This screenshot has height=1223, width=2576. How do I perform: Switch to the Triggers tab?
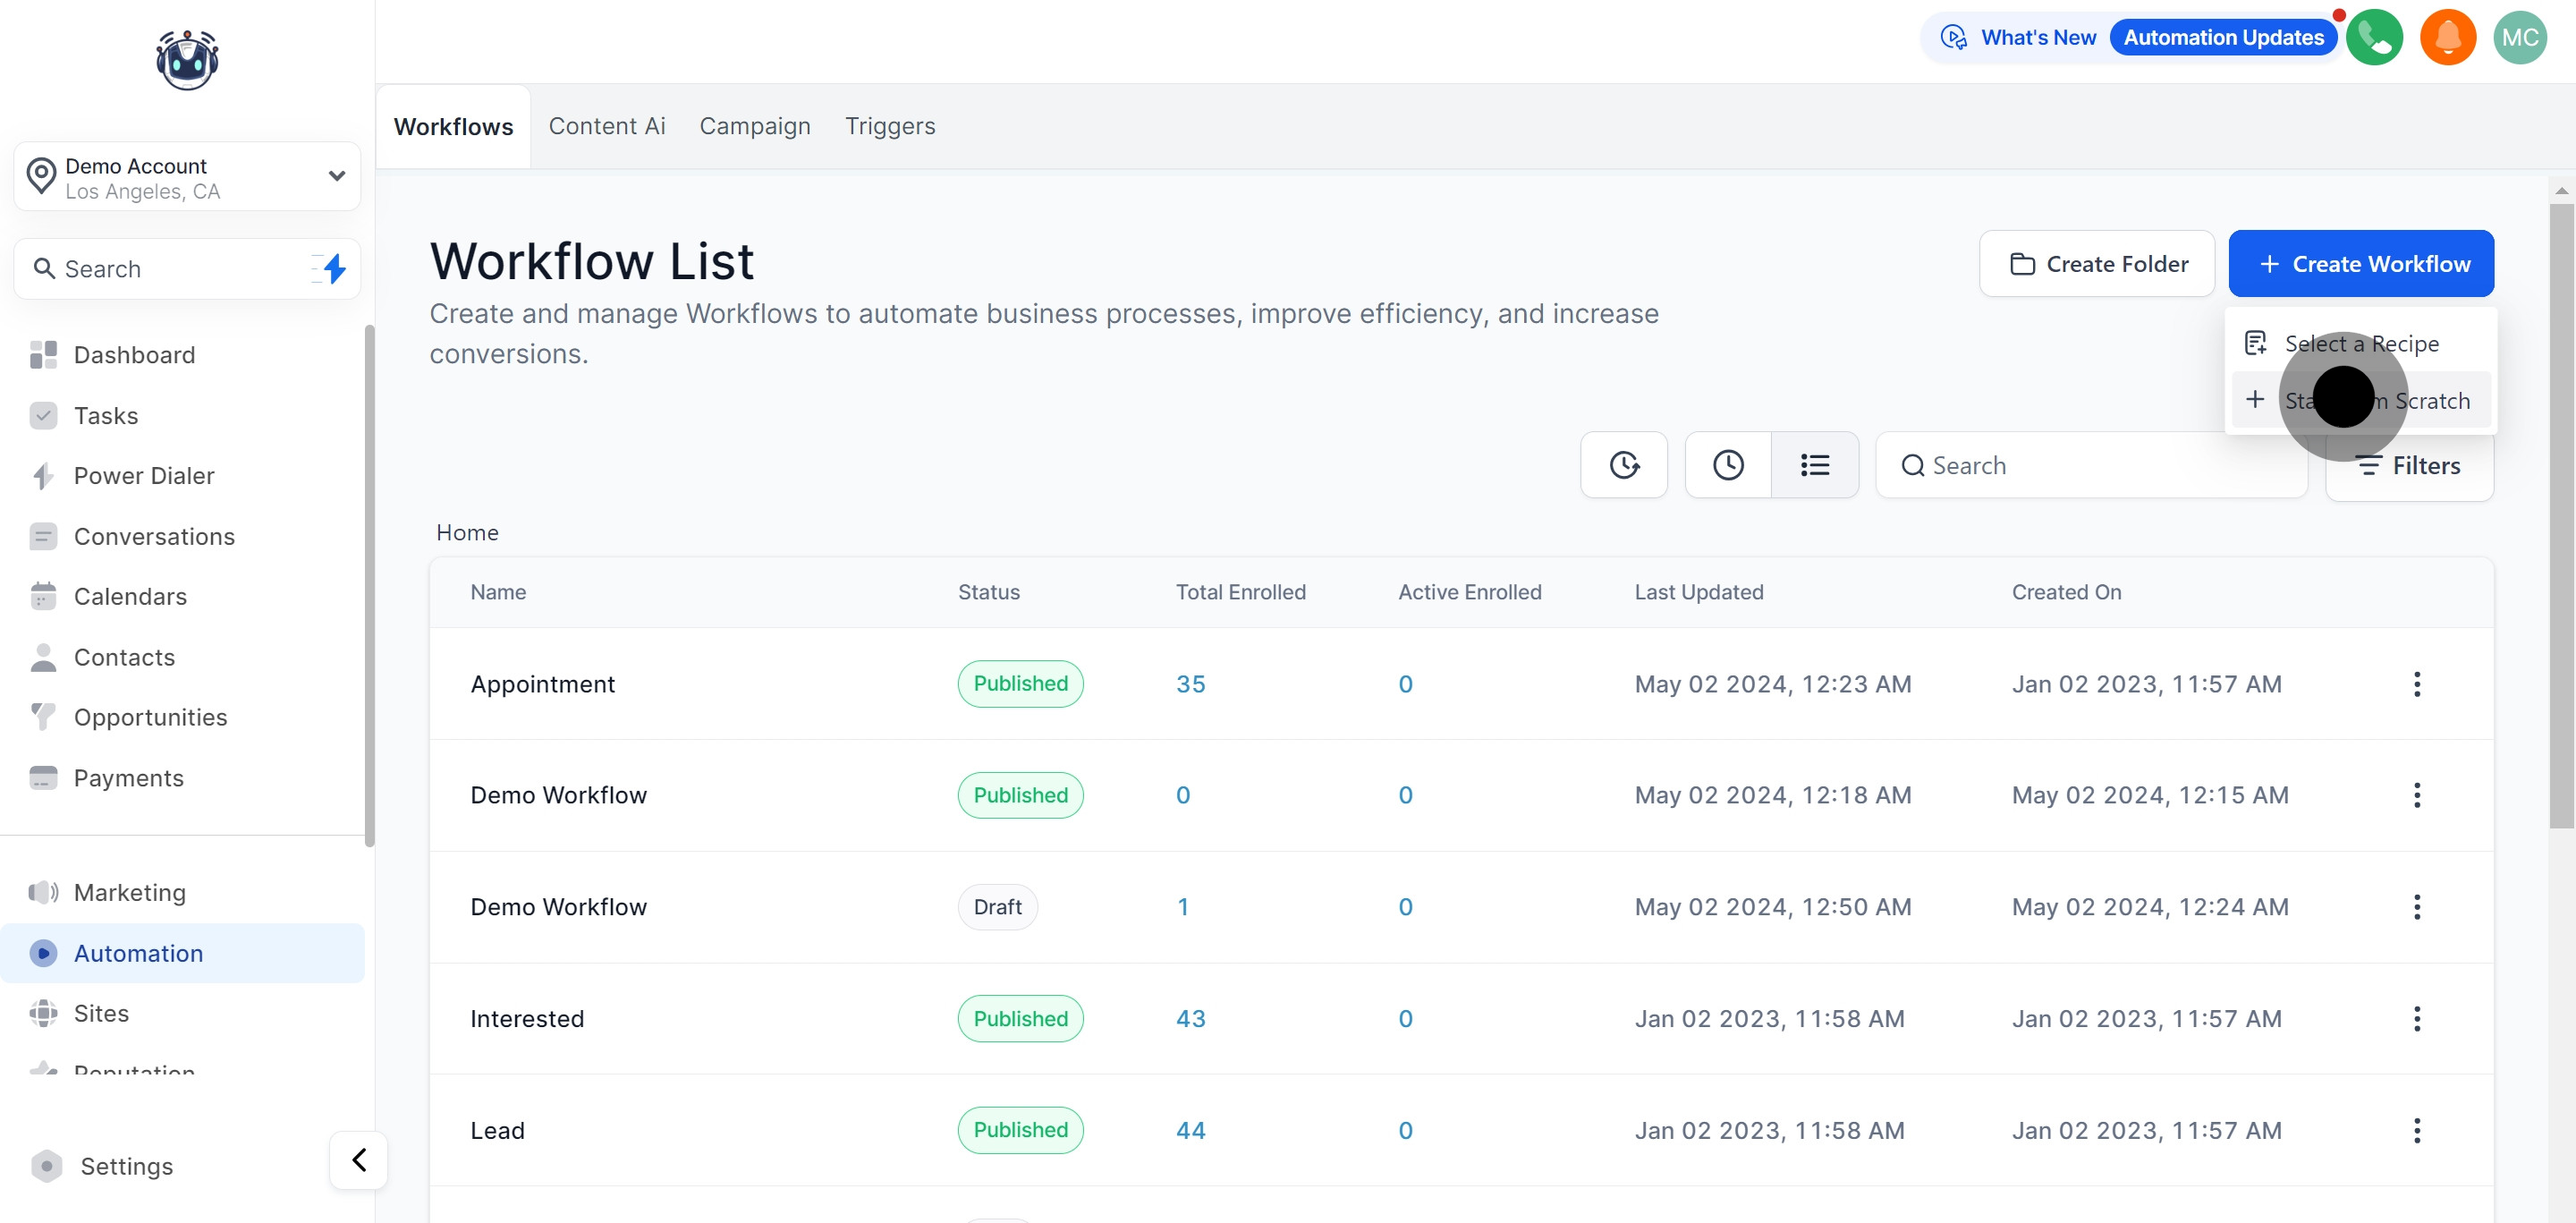pyautogui.click(x=889, y=126)
